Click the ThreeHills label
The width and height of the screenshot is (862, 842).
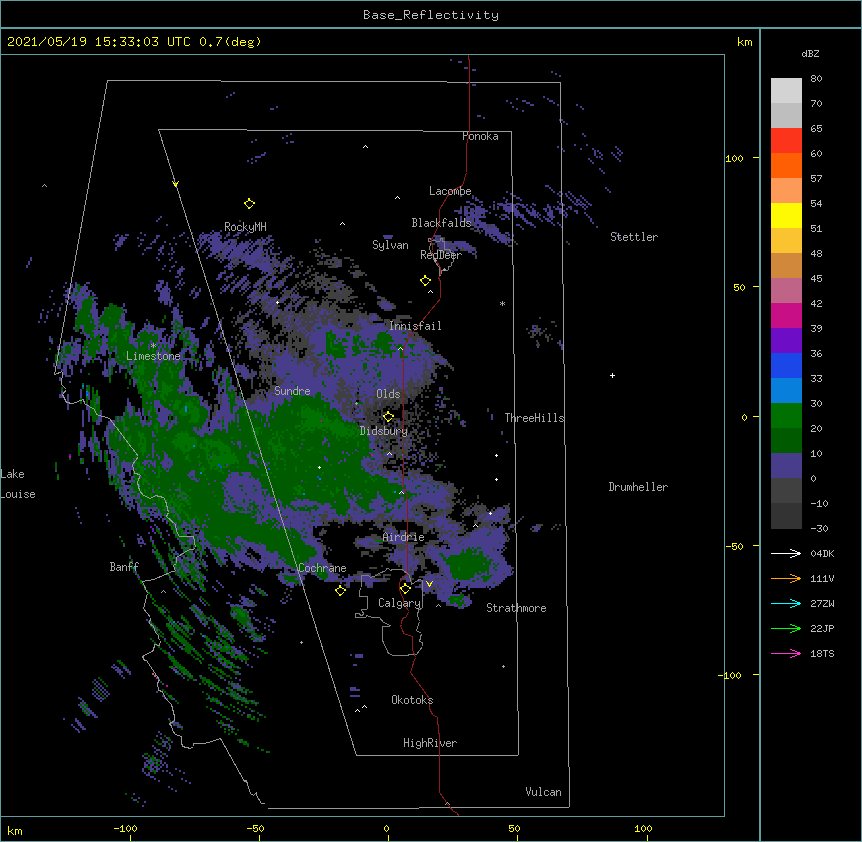coord(534,418)
